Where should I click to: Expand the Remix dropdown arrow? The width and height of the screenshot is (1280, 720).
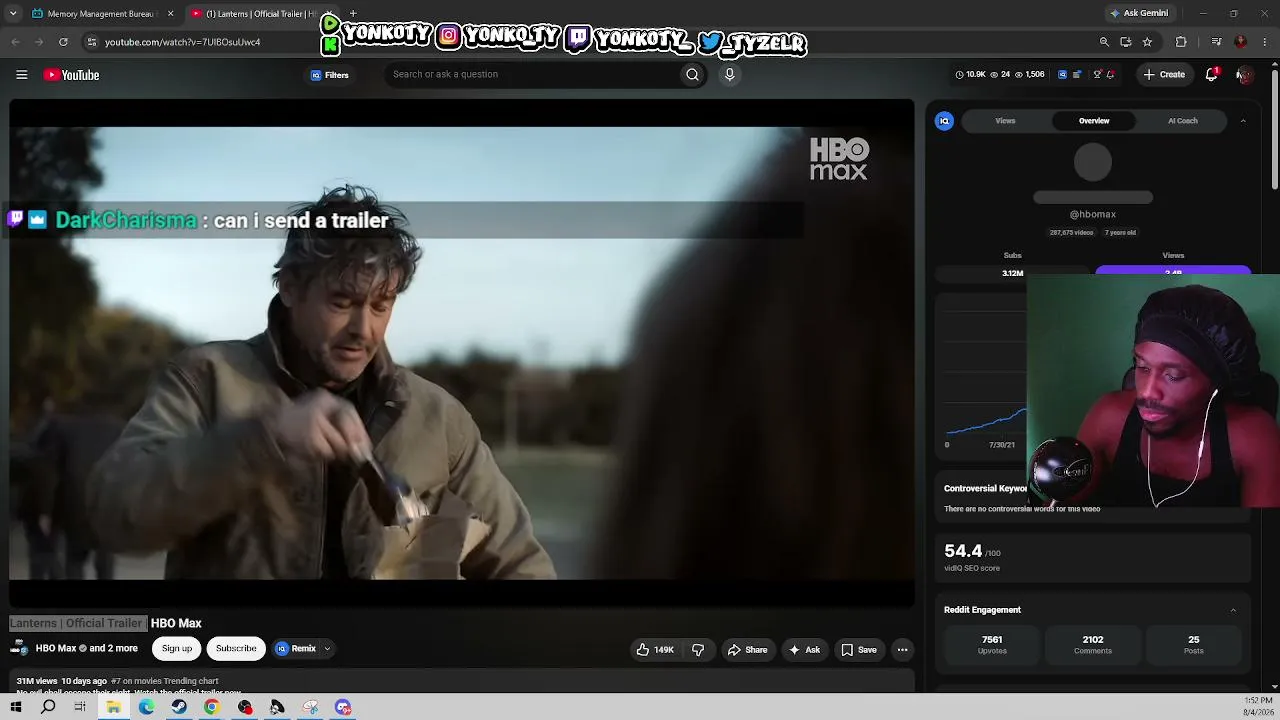click(327, 649)
